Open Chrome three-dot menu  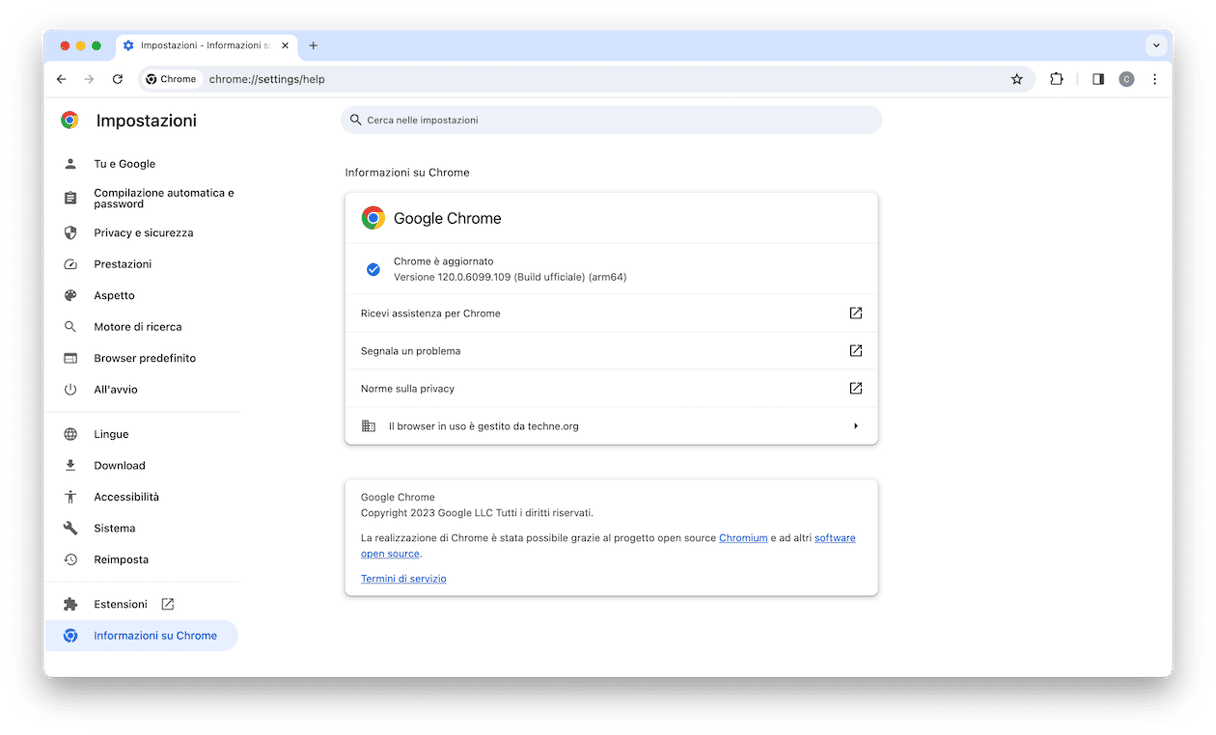click(1155, 79)
